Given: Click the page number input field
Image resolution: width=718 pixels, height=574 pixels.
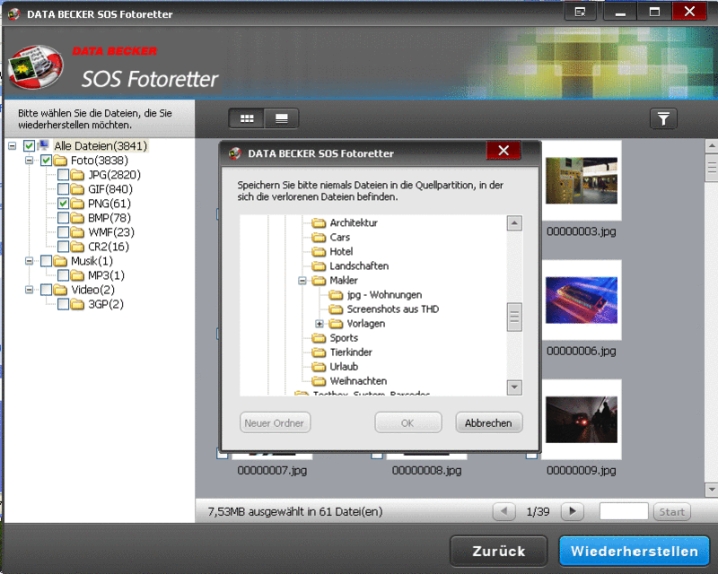Looking at the screenshot, I should click(623, 511).
